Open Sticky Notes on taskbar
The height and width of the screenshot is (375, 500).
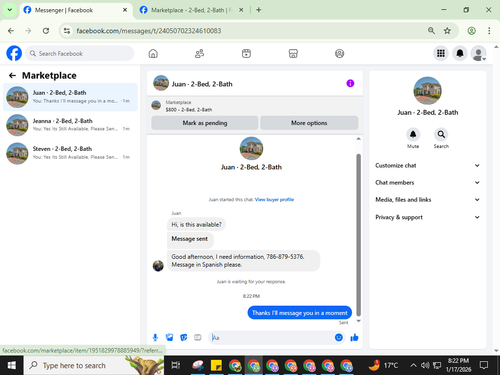click(216, 365)
